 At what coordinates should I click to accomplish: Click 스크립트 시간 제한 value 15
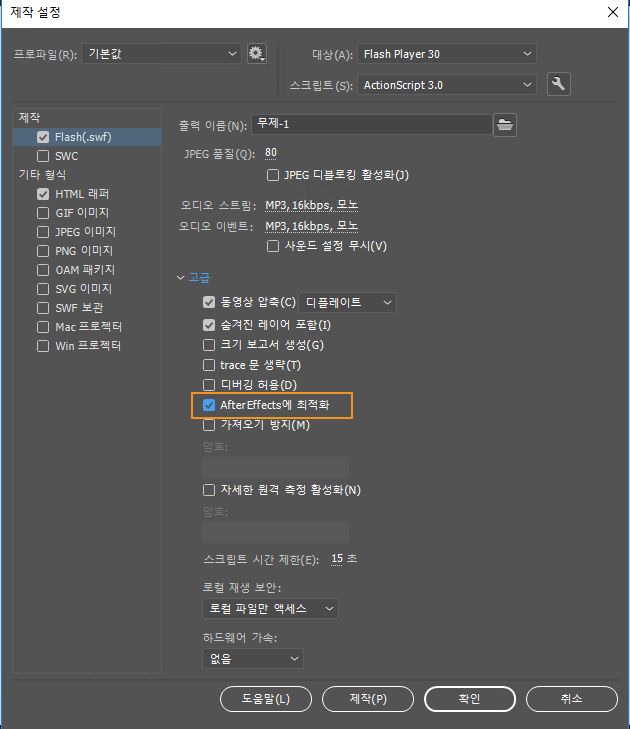click(337, 559)
